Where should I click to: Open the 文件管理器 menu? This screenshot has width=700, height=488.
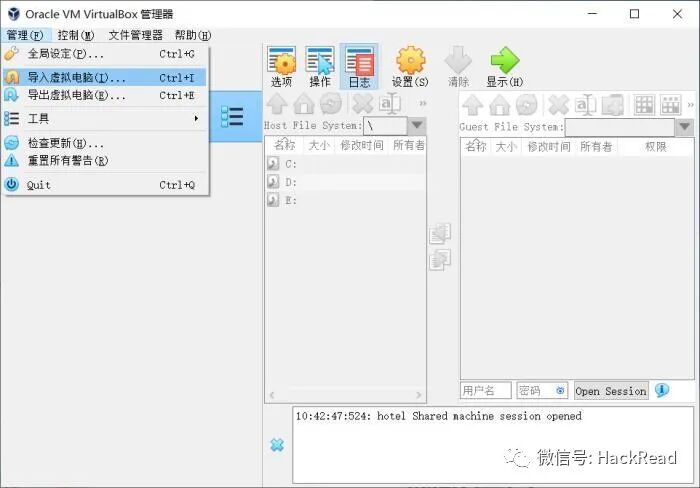click(136, 35)
